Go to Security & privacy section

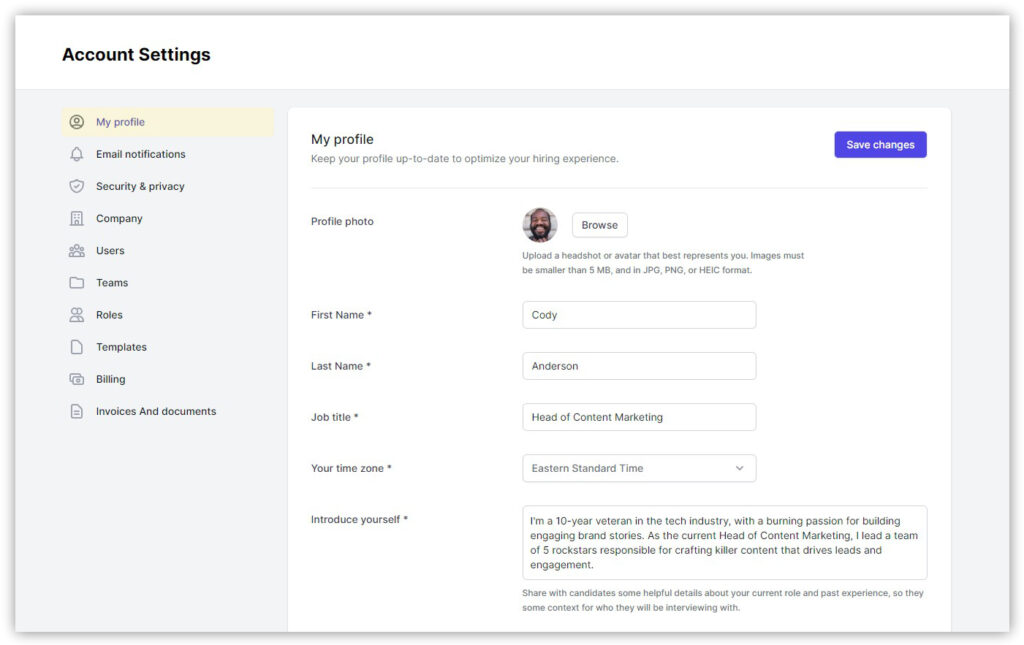tap(140, 186)
